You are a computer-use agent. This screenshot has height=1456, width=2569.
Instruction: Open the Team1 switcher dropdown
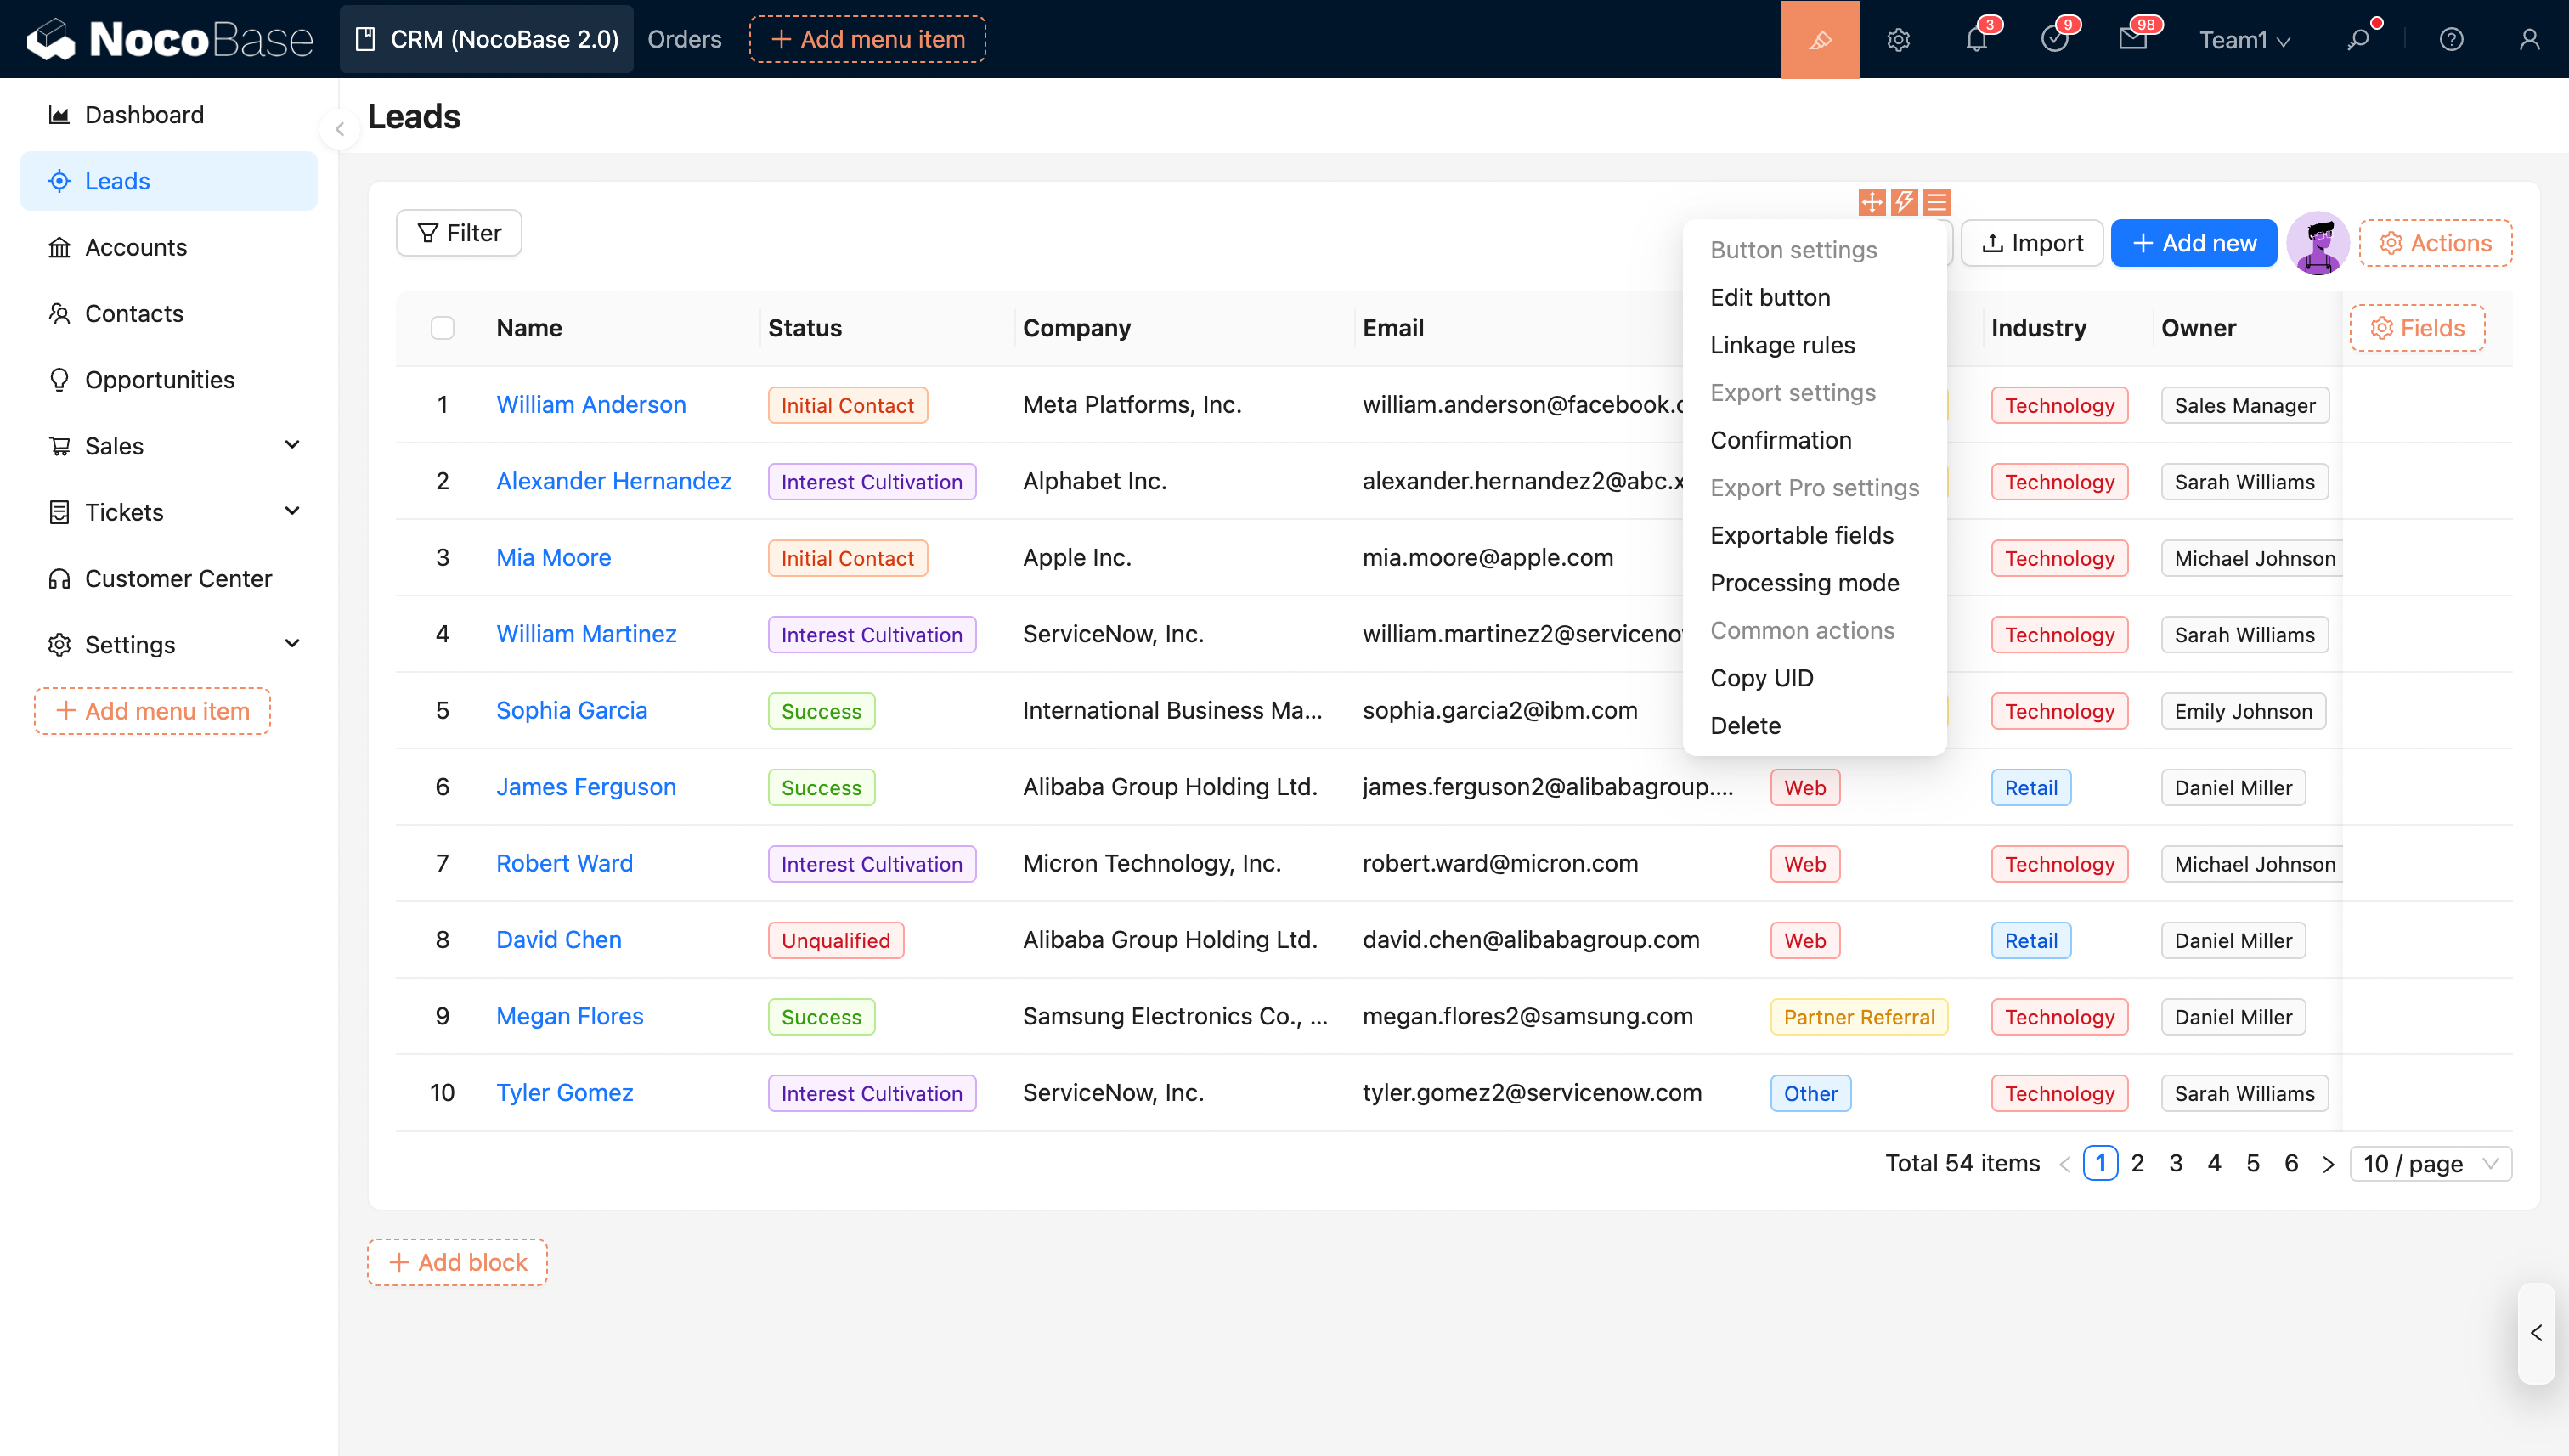point(2243,40)
